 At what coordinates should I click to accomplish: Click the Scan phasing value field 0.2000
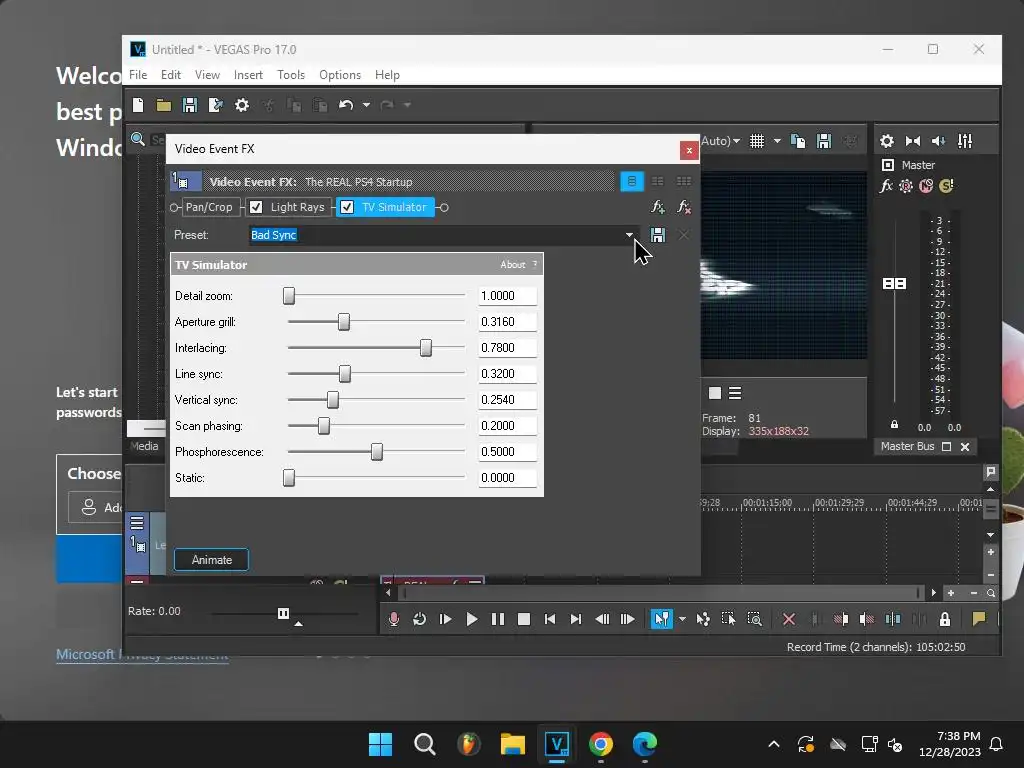click(x=507, y=426)
